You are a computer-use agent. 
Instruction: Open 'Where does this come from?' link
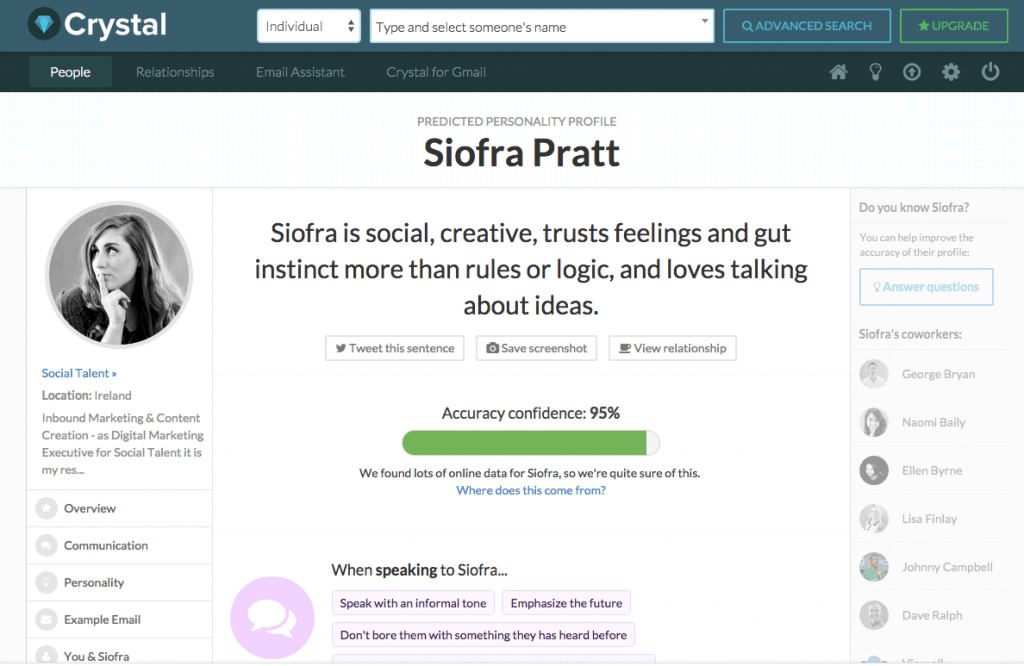tap(531, 490)
